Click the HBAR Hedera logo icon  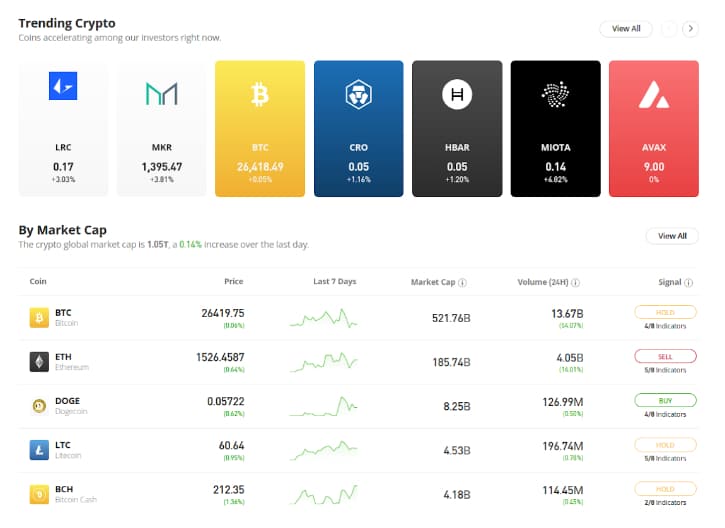tap(457, 94)
